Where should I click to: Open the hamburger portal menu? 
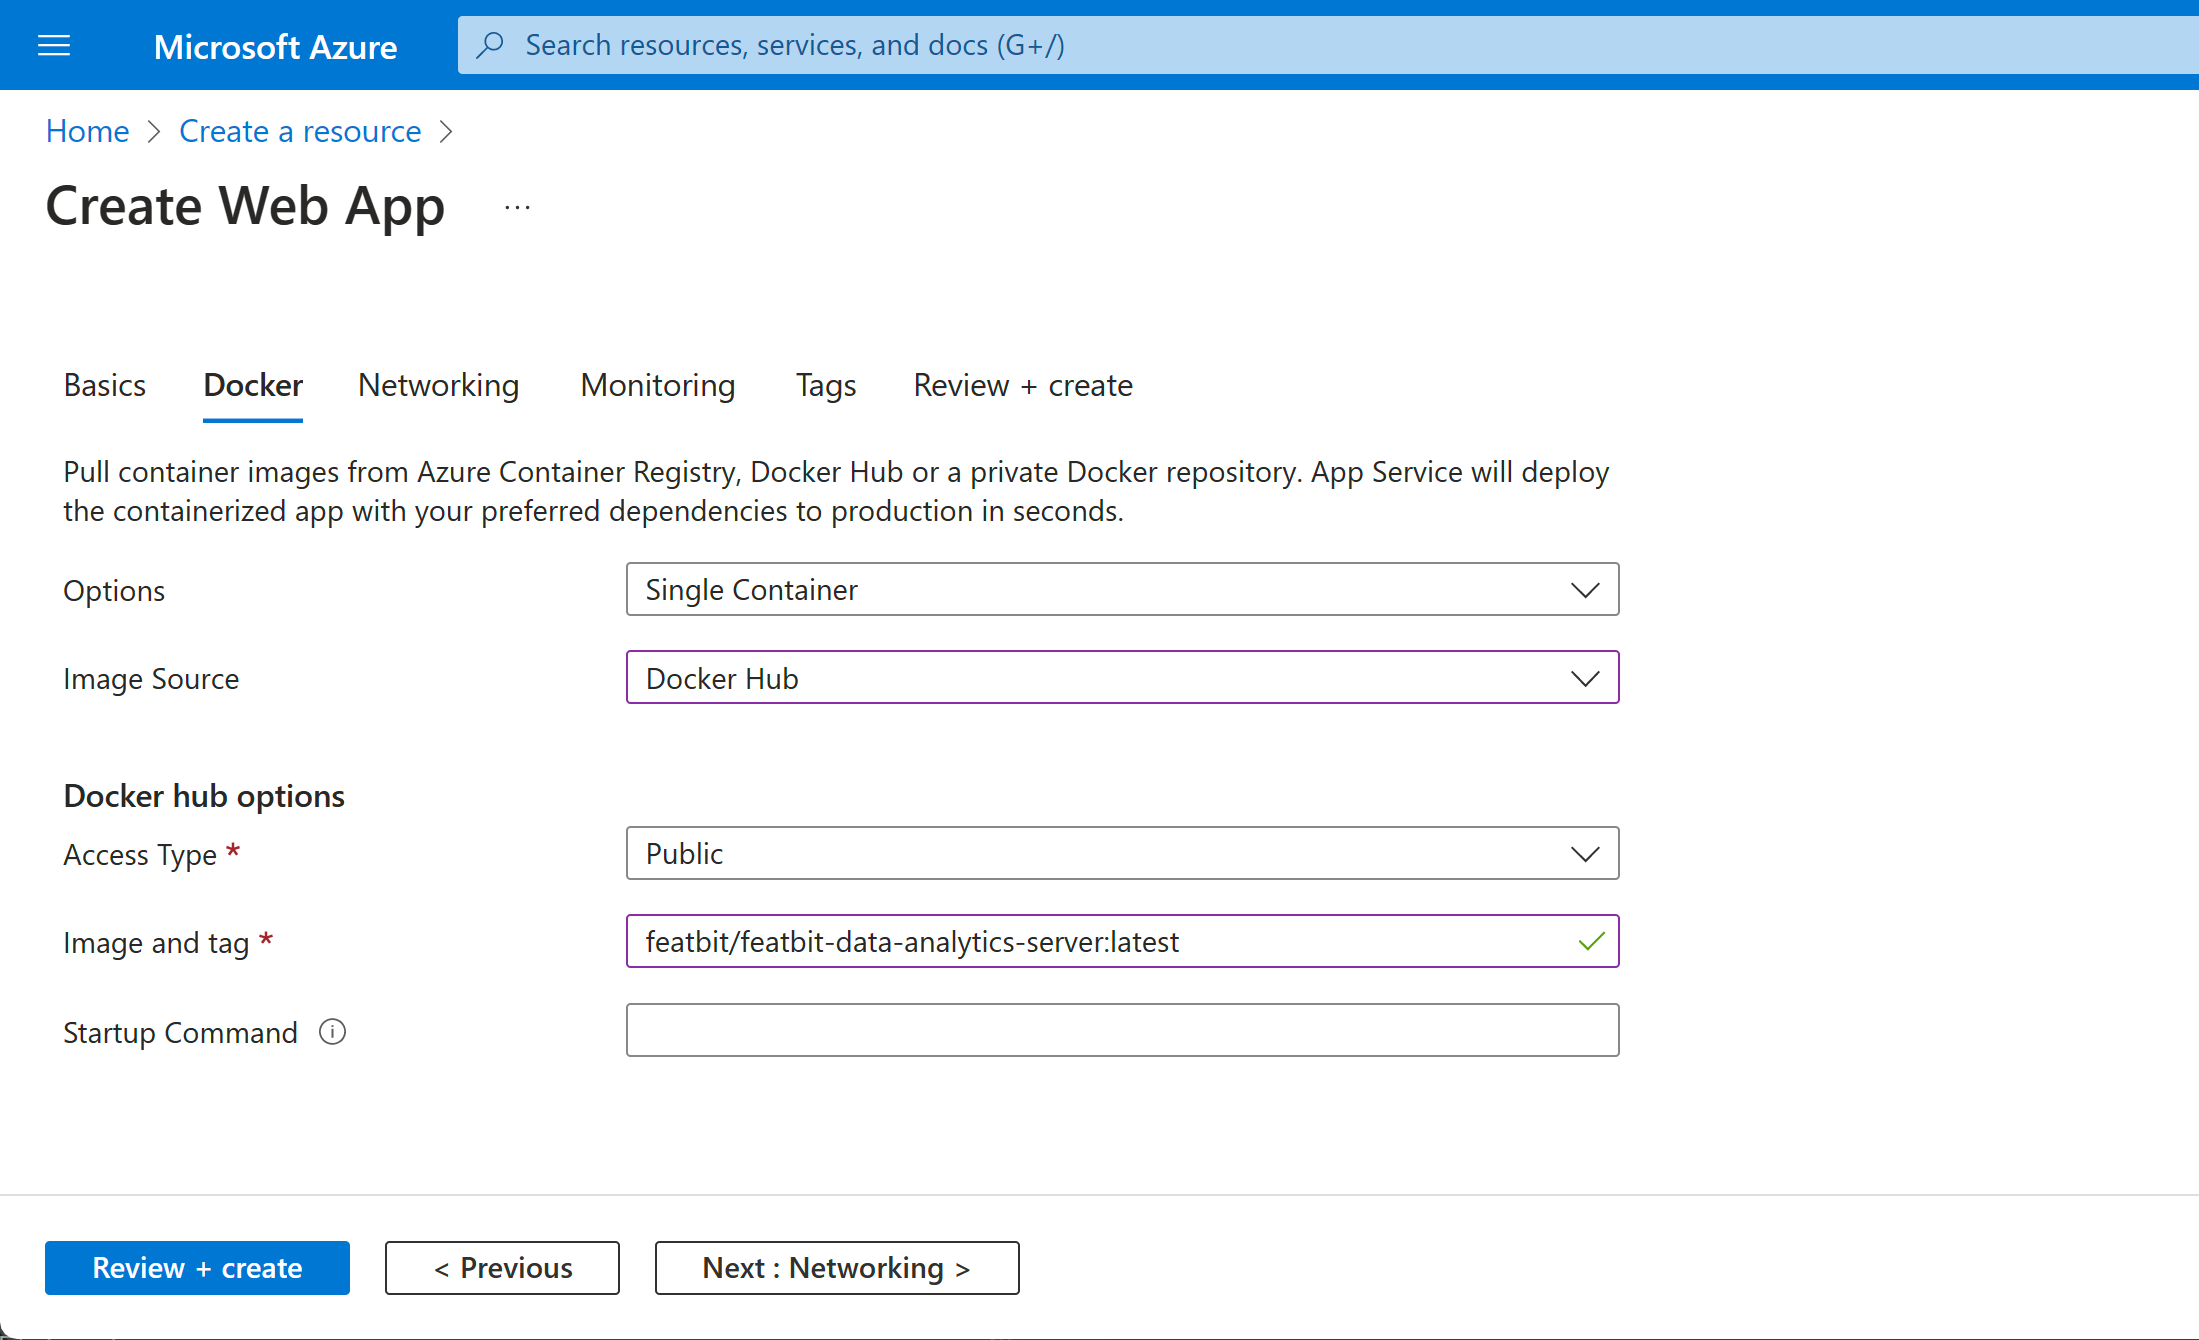(x=54, y=45)
